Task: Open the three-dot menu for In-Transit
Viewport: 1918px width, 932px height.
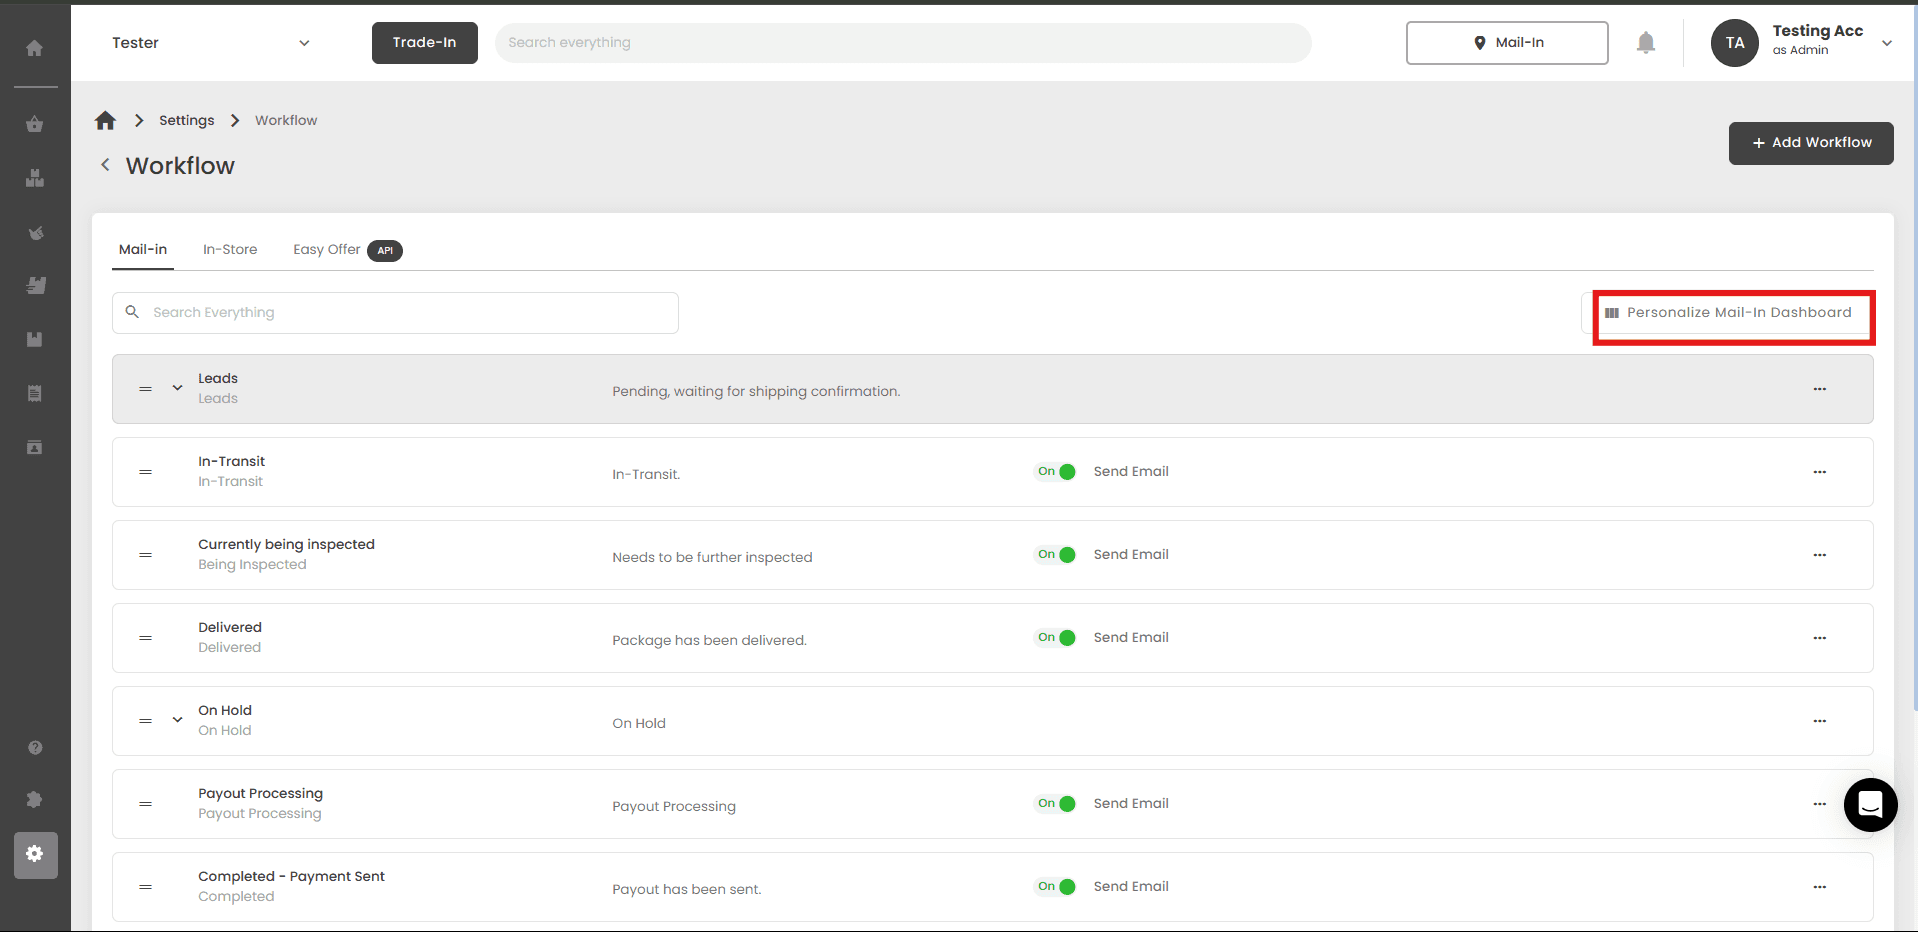Action: tap(1820, 472)
